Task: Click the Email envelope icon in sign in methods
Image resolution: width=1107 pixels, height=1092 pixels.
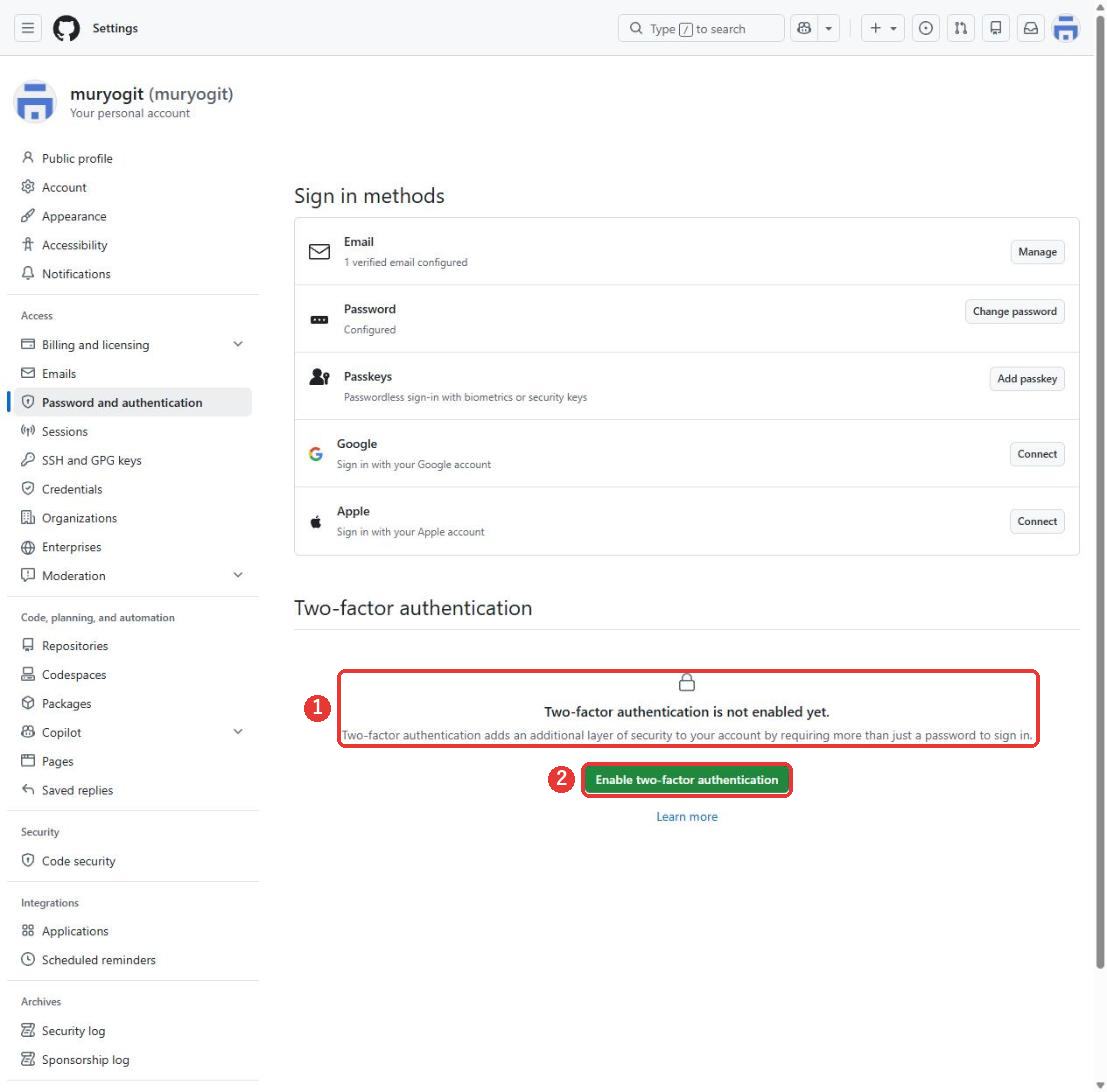Action: 319,251
